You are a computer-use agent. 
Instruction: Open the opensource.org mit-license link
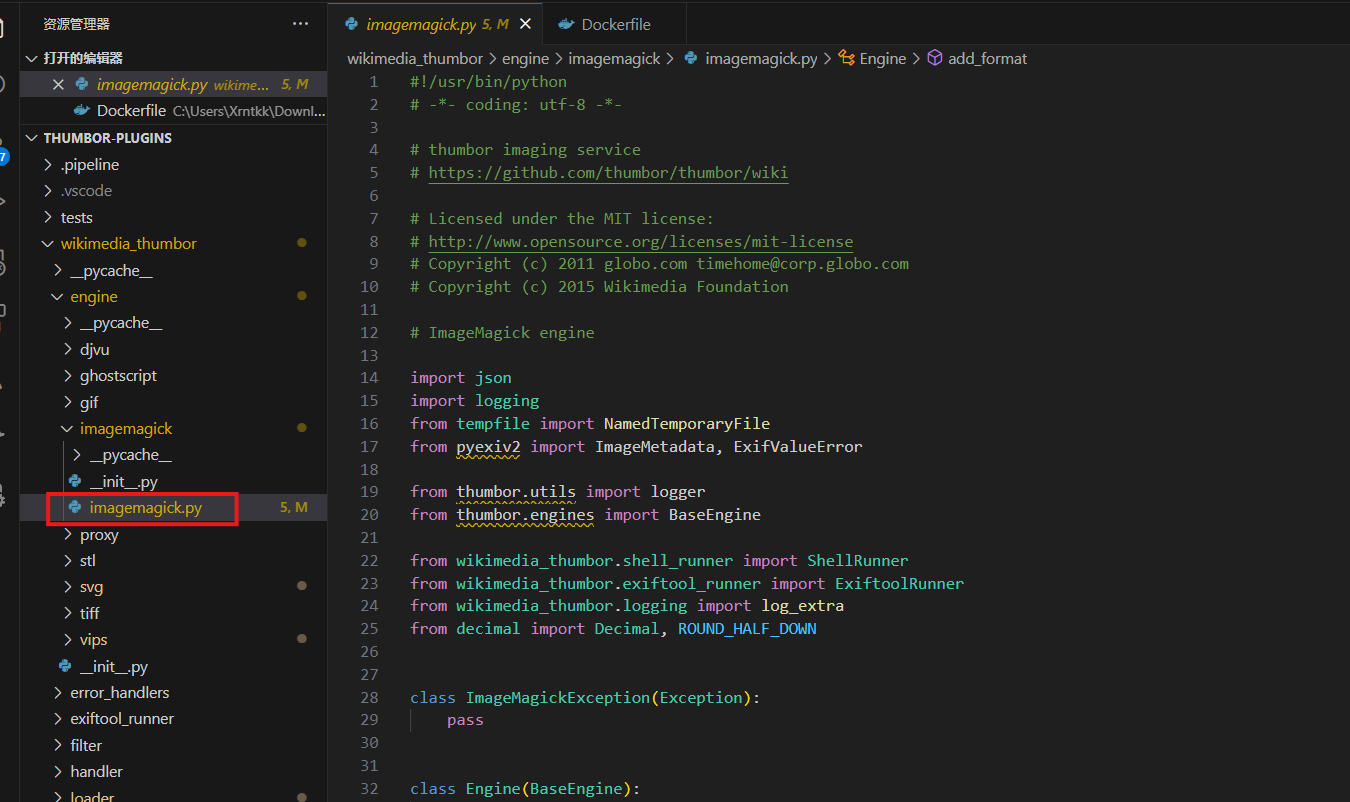(641, 241)
